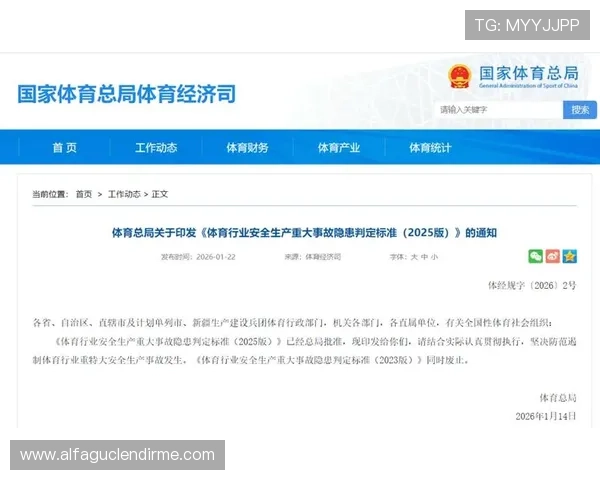Click the 国家体育总局体育经济司 site title

pyautogui.click(x=127, y=94)
